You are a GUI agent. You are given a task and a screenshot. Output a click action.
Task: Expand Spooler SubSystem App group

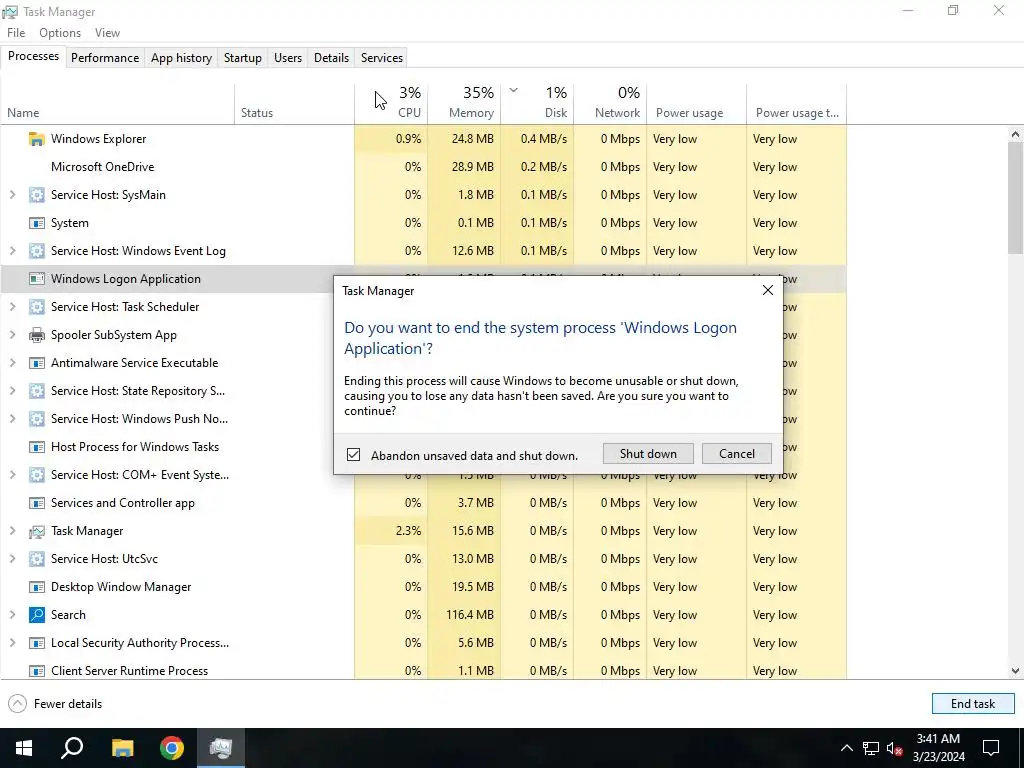pos(12,335)
